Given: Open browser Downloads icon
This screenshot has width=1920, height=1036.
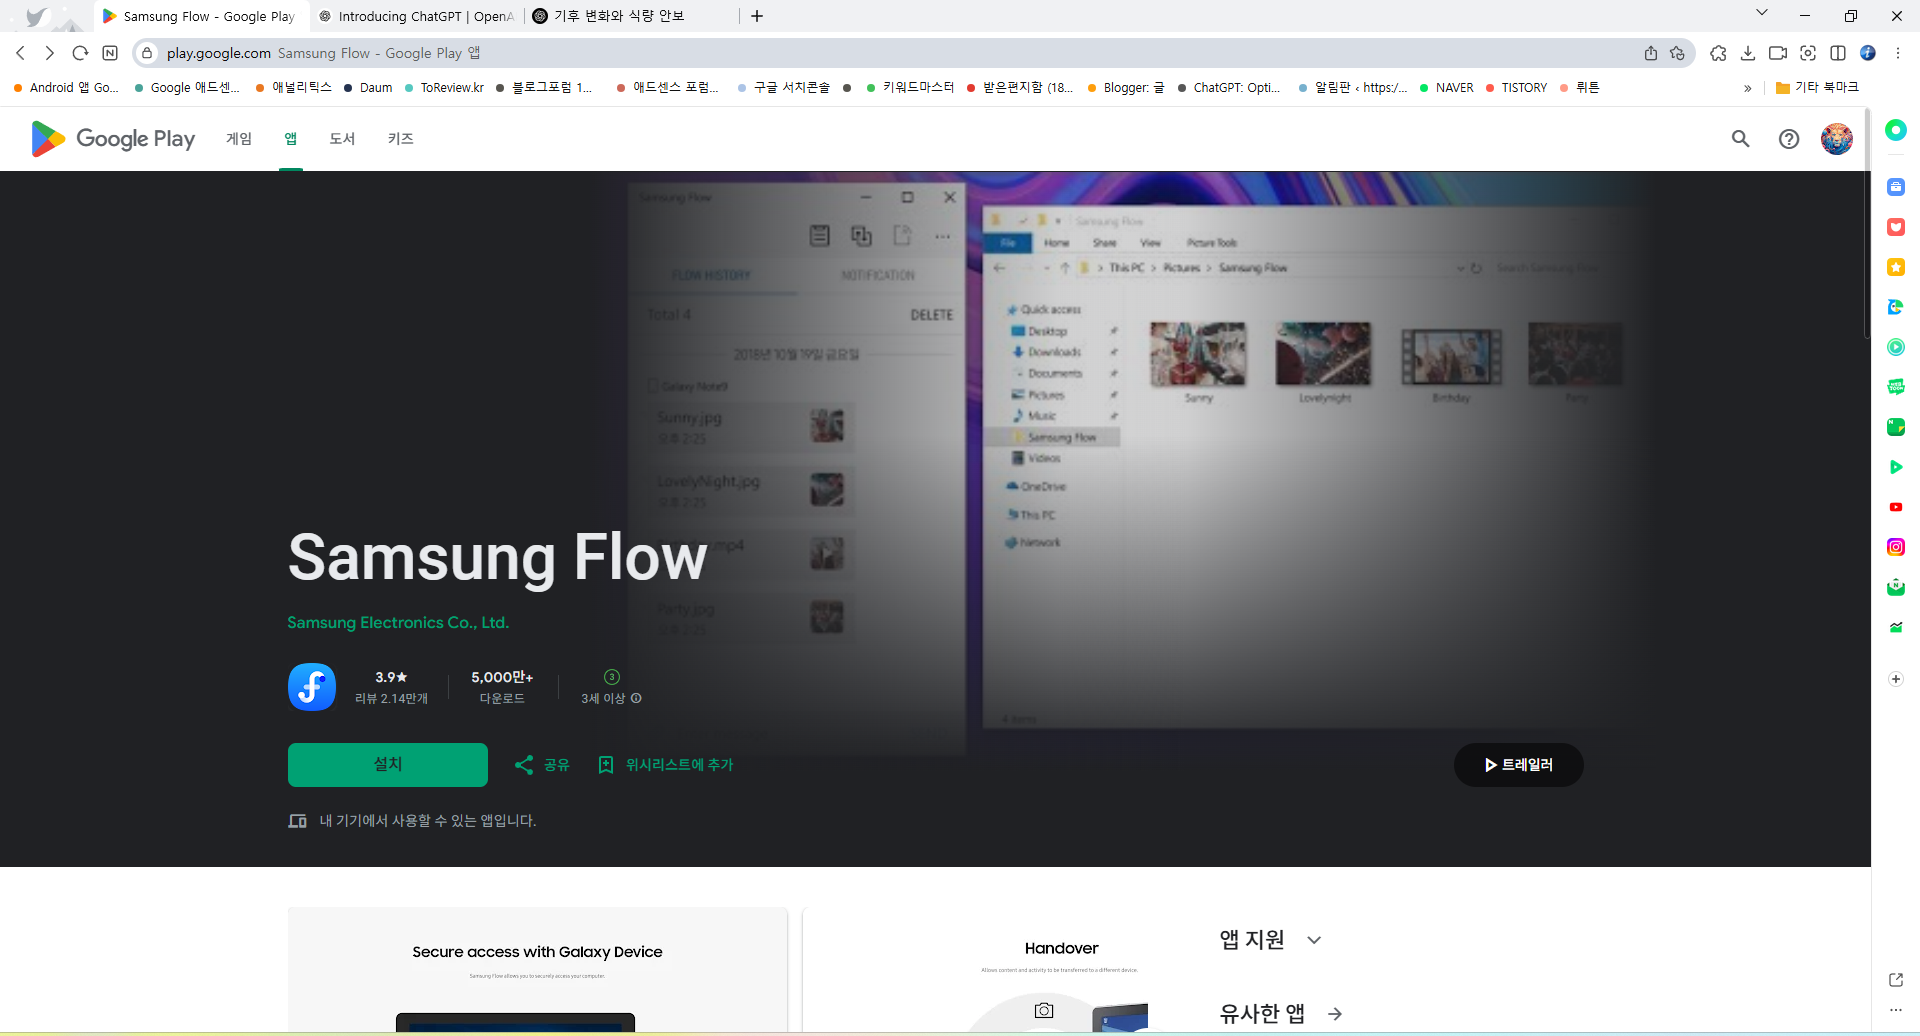Looking at the screenshot, I should (1749, 53).
